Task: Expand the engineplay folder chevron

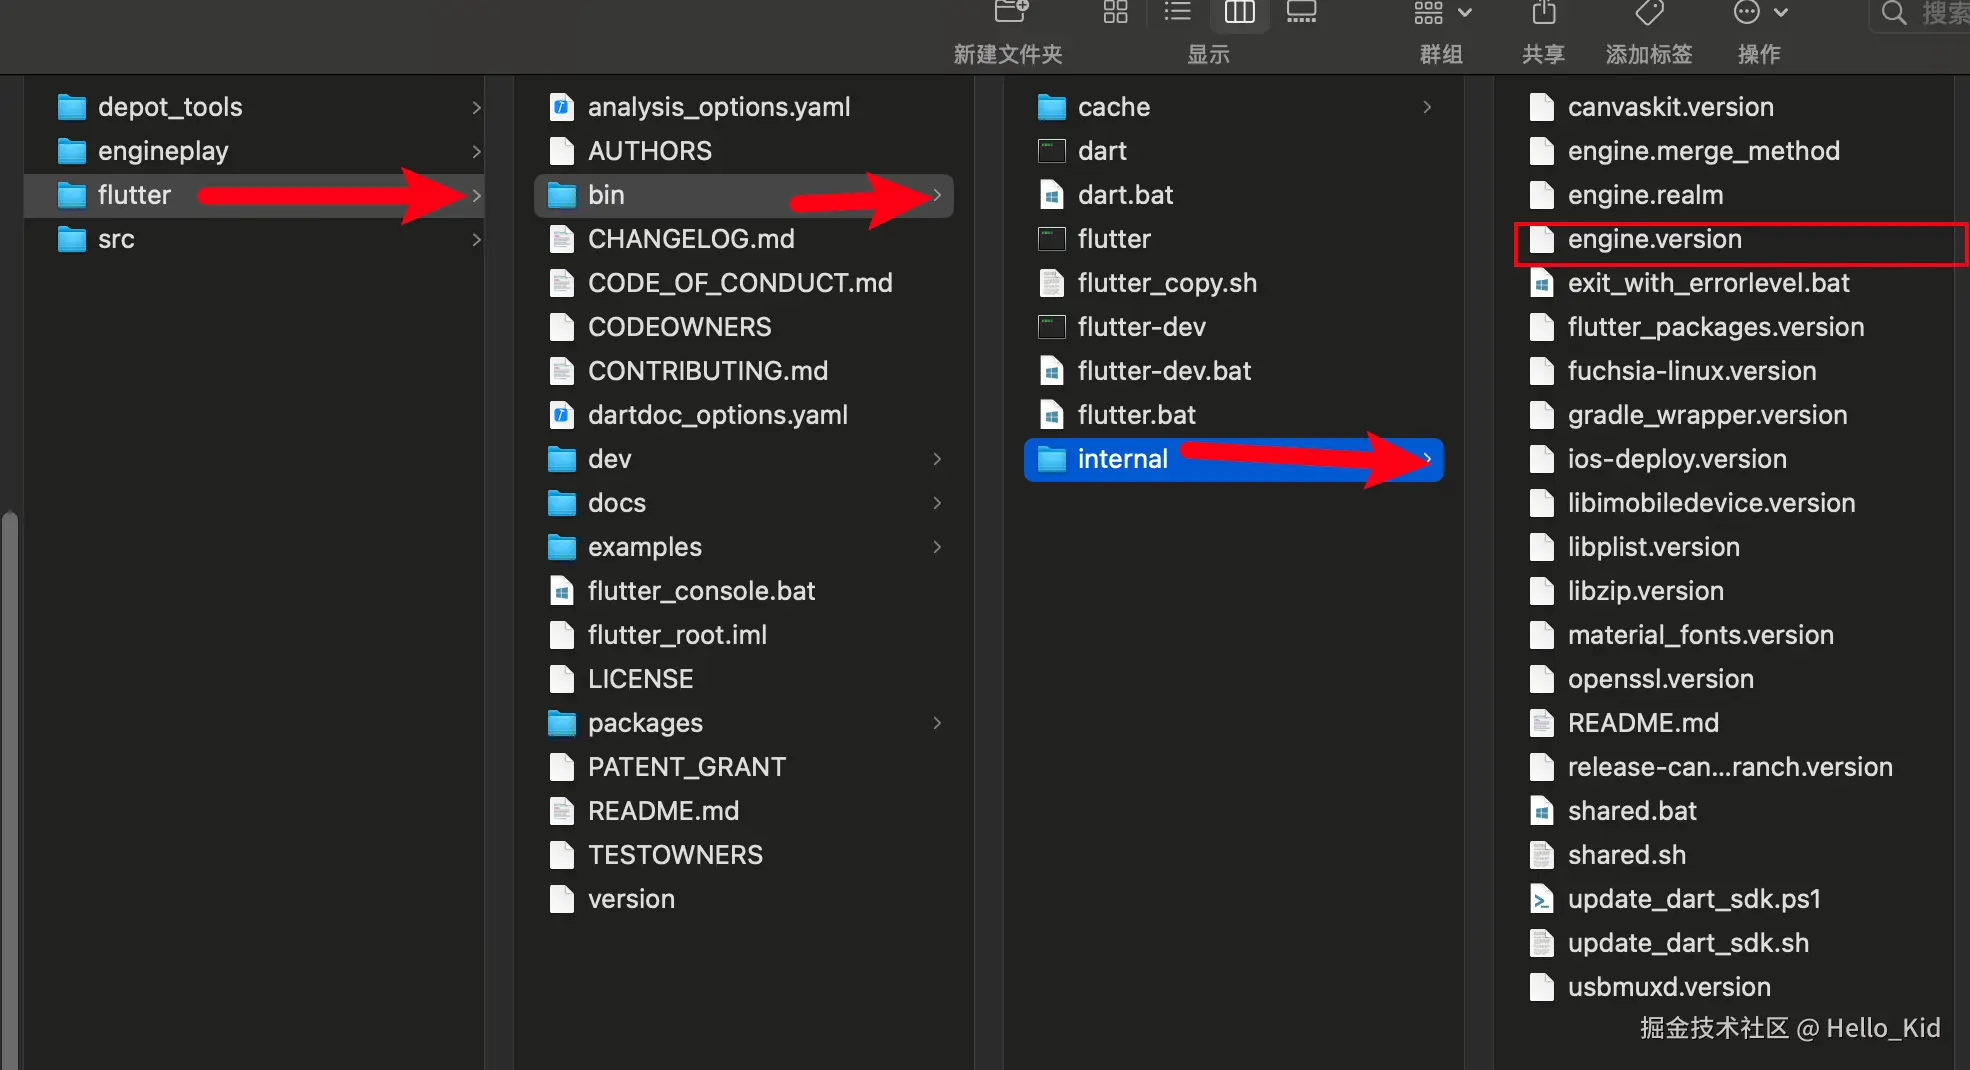Action: coord(476,151)
